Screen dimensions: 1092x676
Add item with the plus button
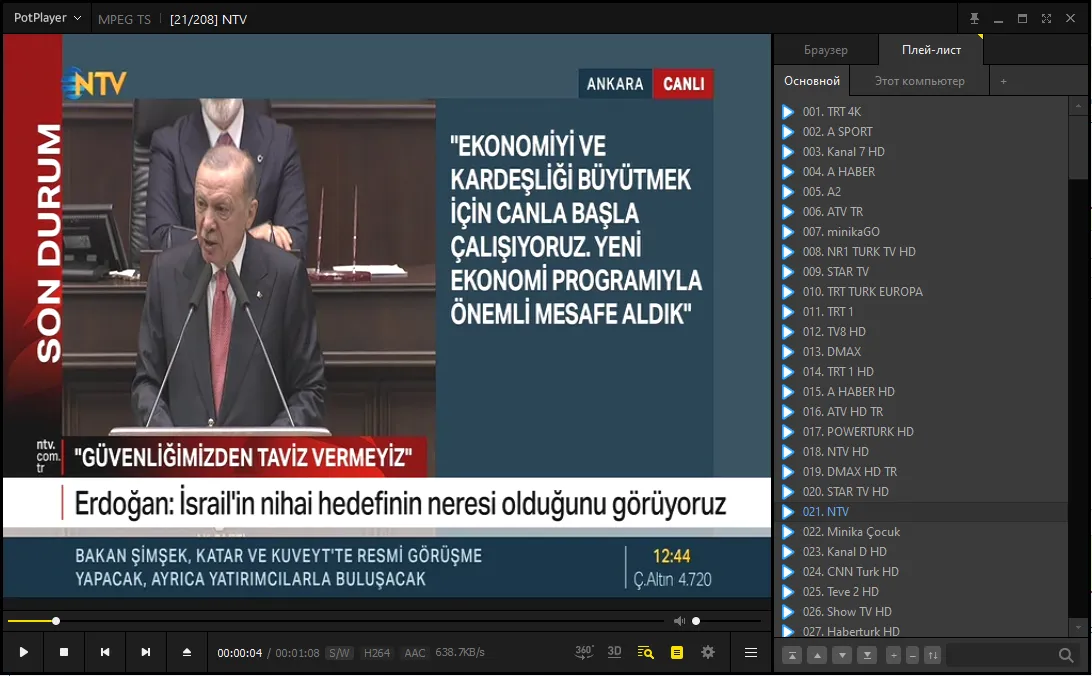pyautogui.click(x=894, y=655)
